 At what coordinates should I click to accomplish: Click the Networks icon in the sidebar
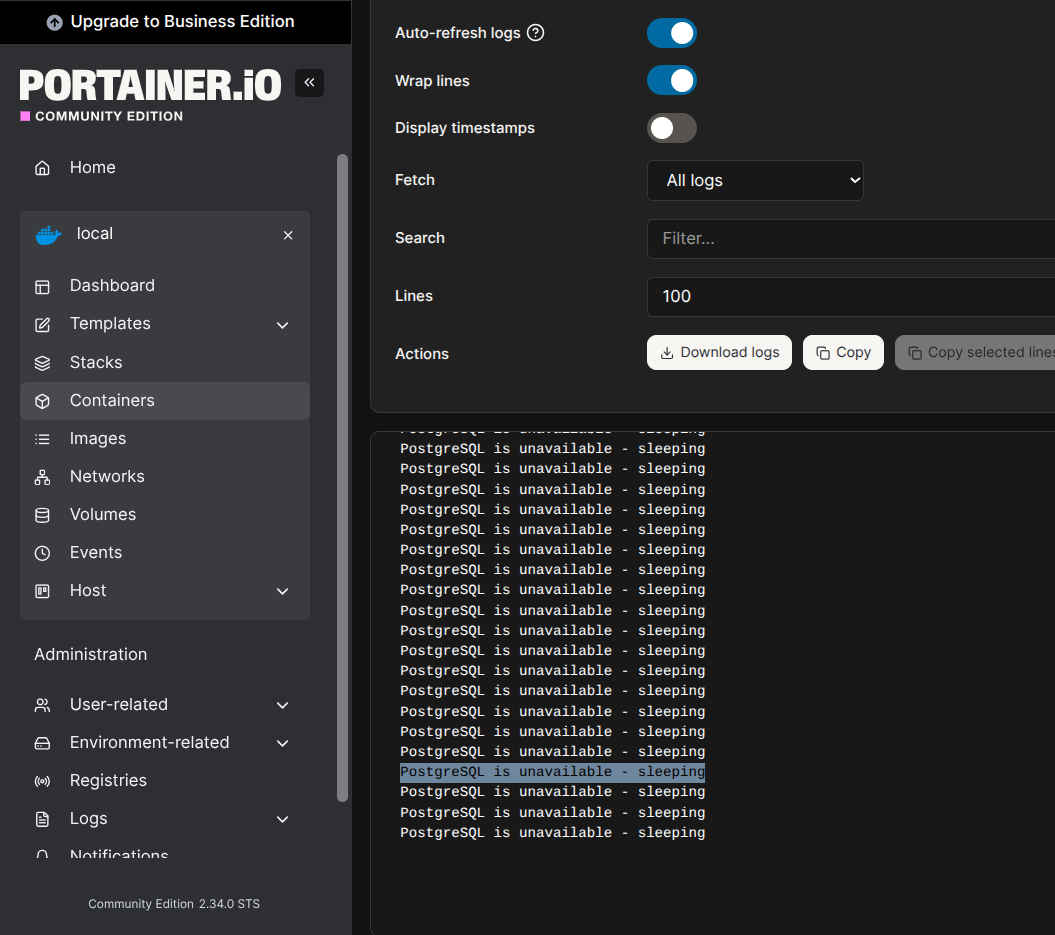tap(42, 477)
